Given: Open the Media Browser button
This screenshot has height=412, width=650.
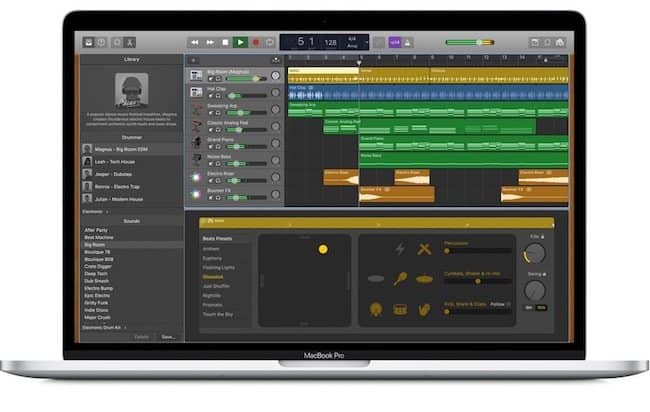Looking at the screenshot, I should tap(560, 42).
